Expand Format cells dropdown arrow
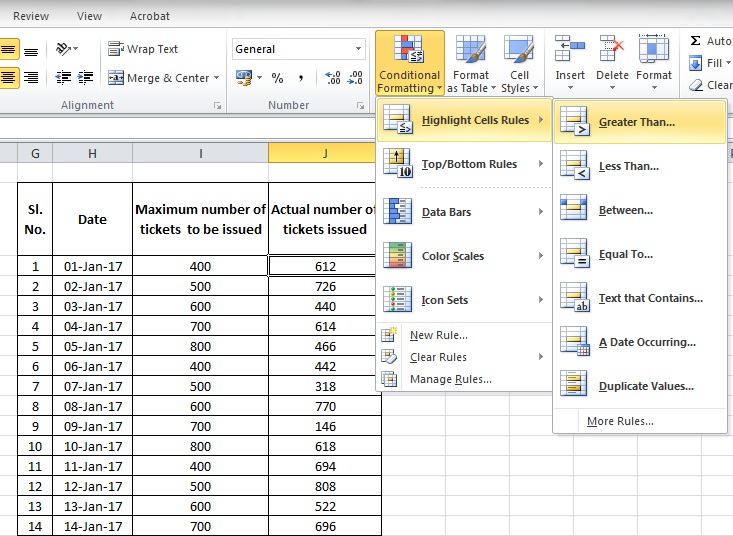733x536 pixels. [x=654, y=88]
